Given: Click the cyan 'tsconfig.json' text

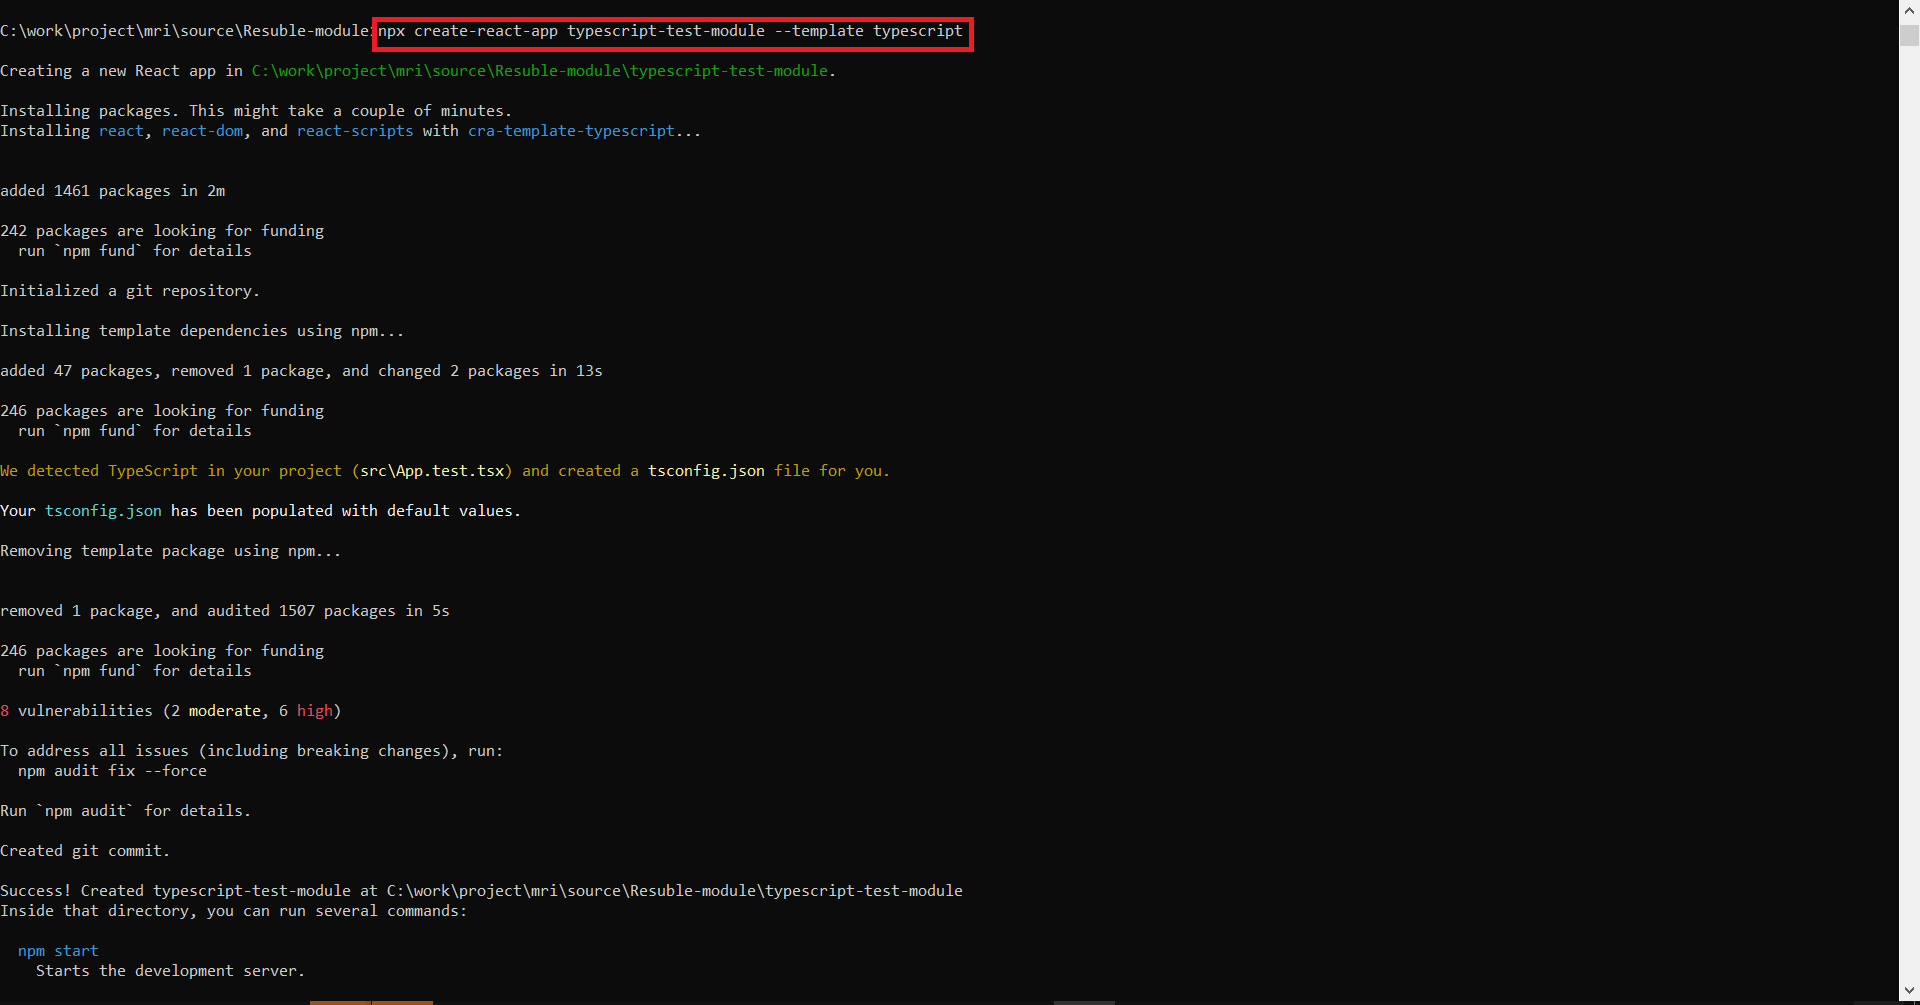Looking at the screenshot, I should pyautogui.click(x=103, y=511).
